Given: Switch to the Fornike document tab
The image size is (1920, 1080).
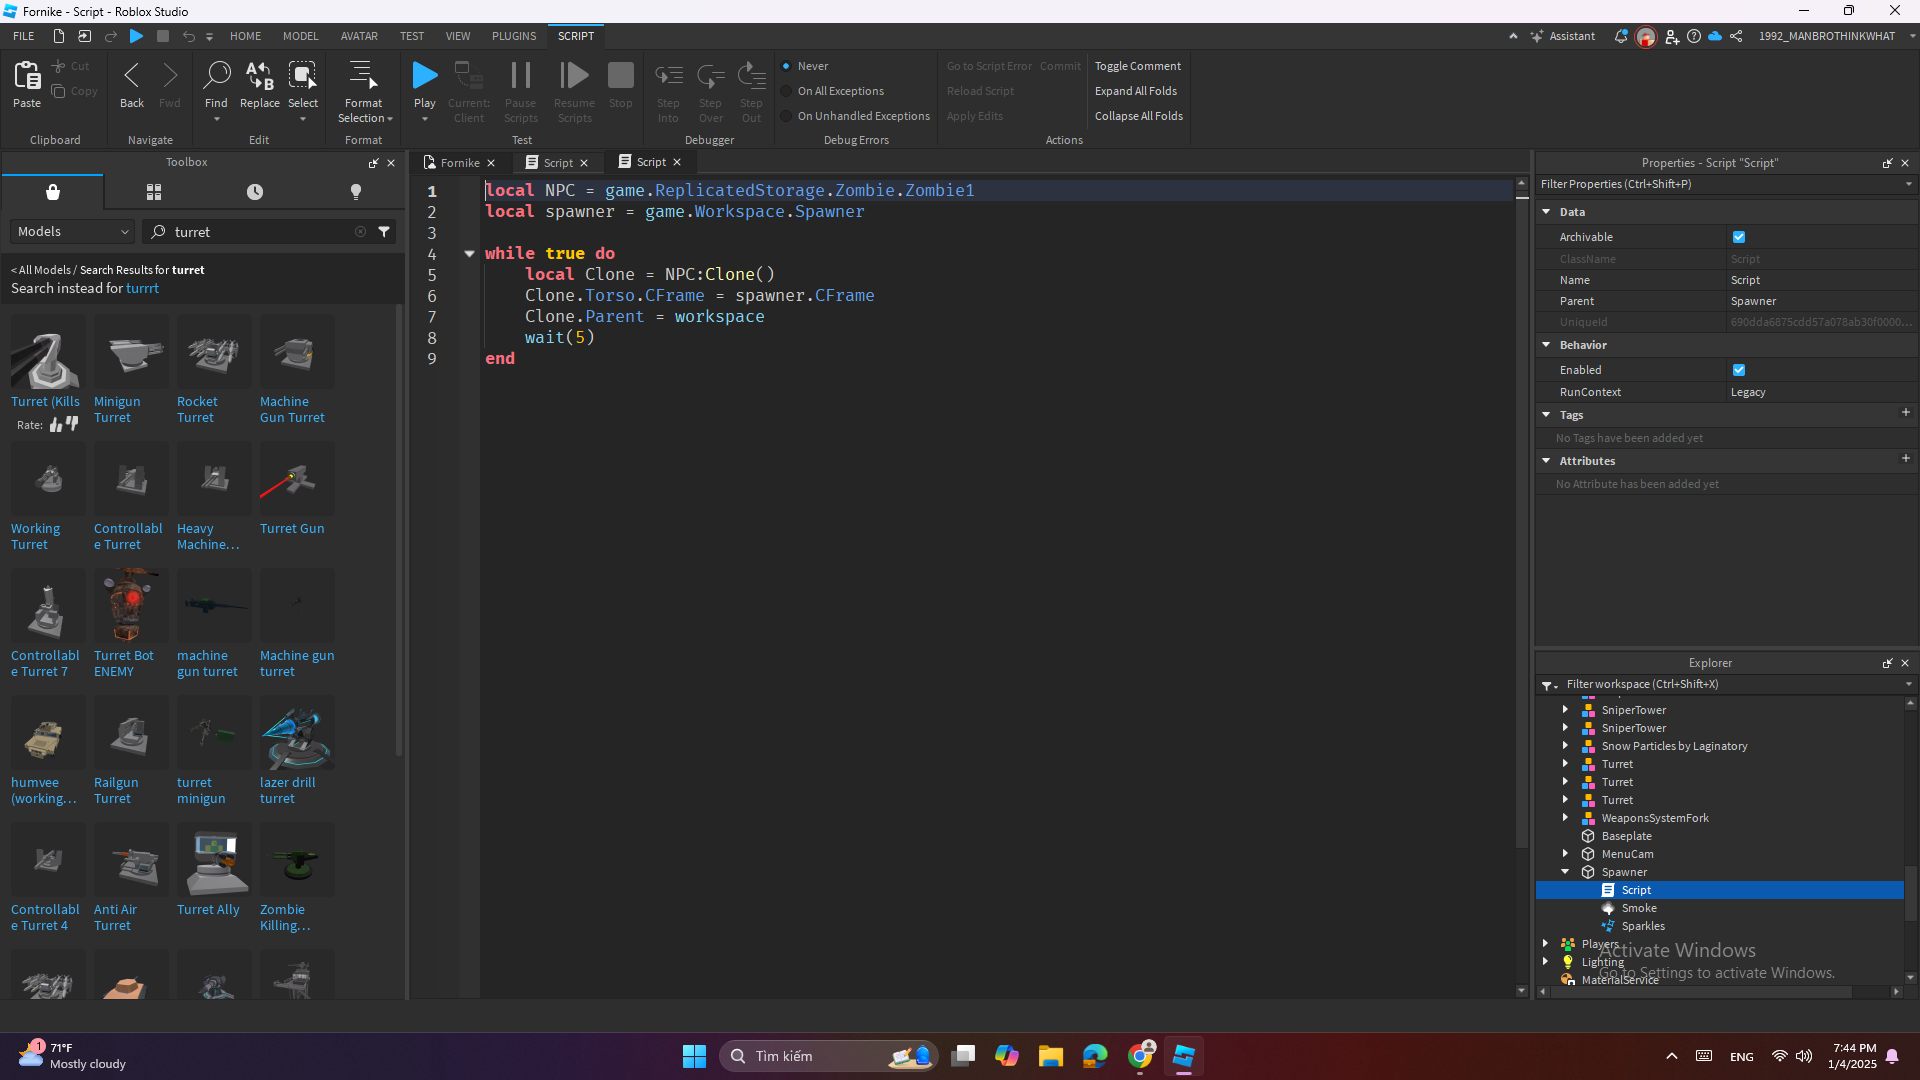Looking at the screenshot, I should coord(460,163).
